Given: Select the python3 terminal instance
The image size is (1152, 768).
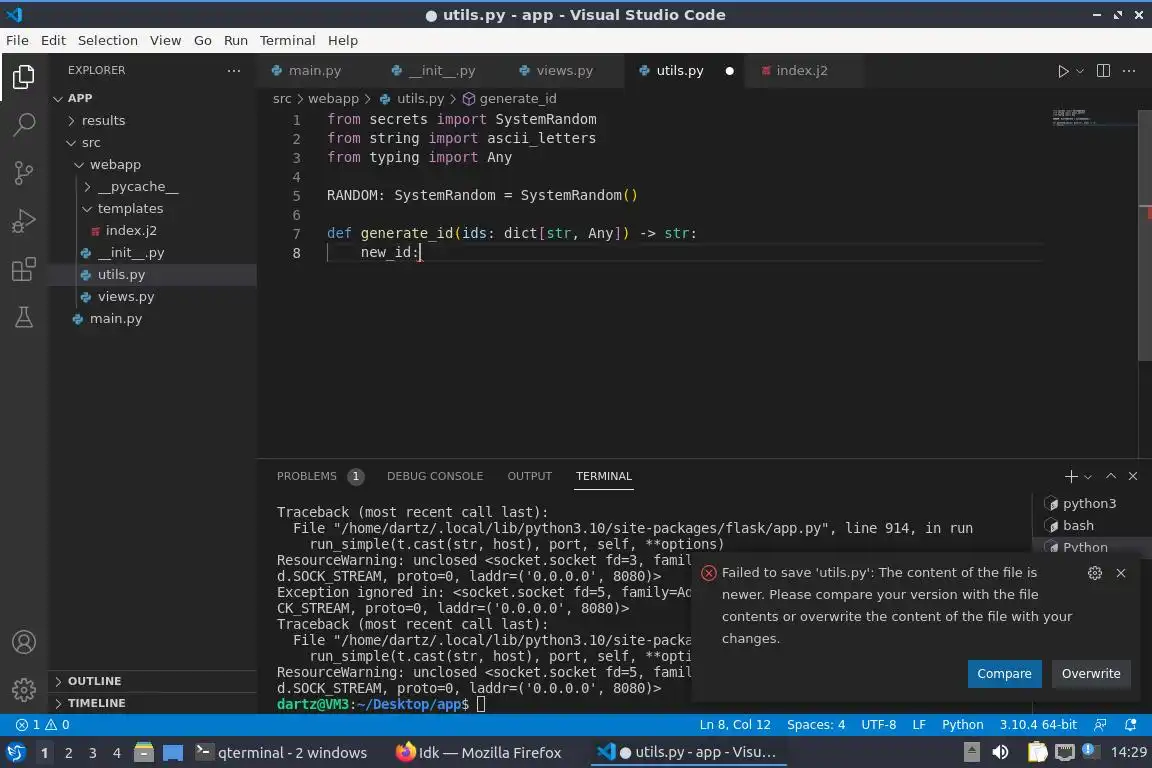Looking at the screenshot, I should [1090, 503].
